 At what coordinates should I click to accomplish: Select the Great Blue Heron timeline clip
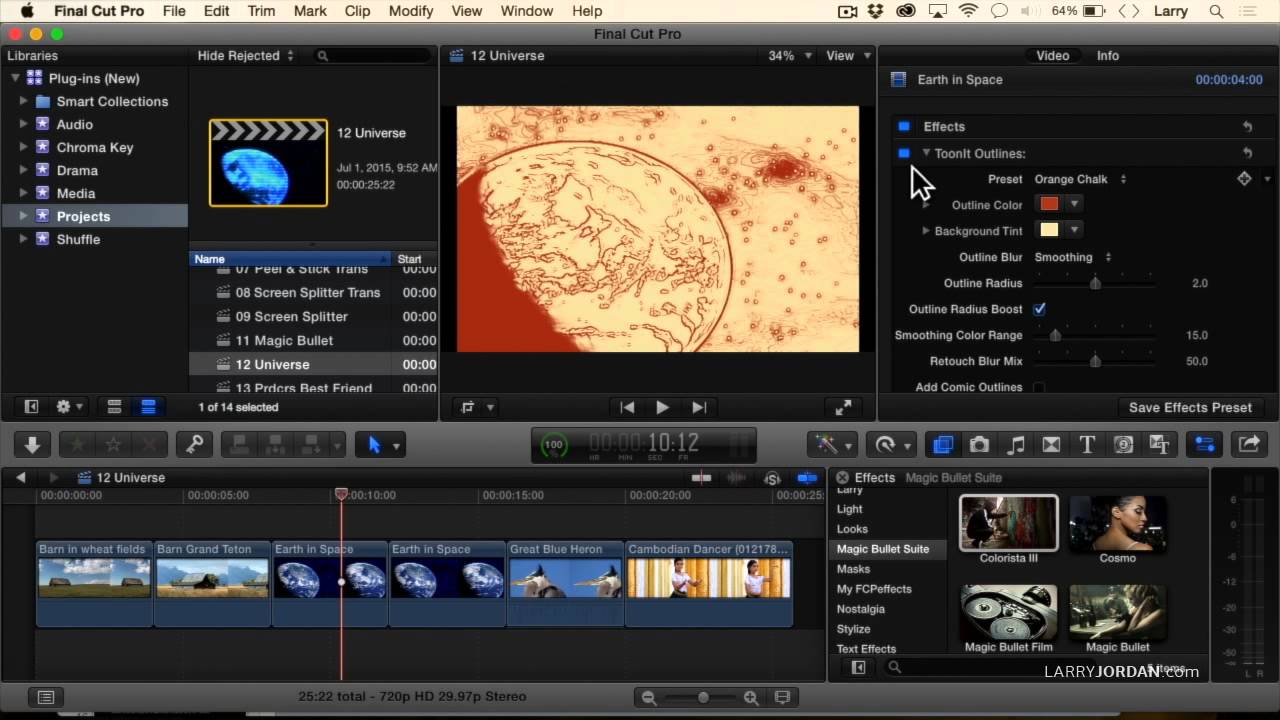565,583
